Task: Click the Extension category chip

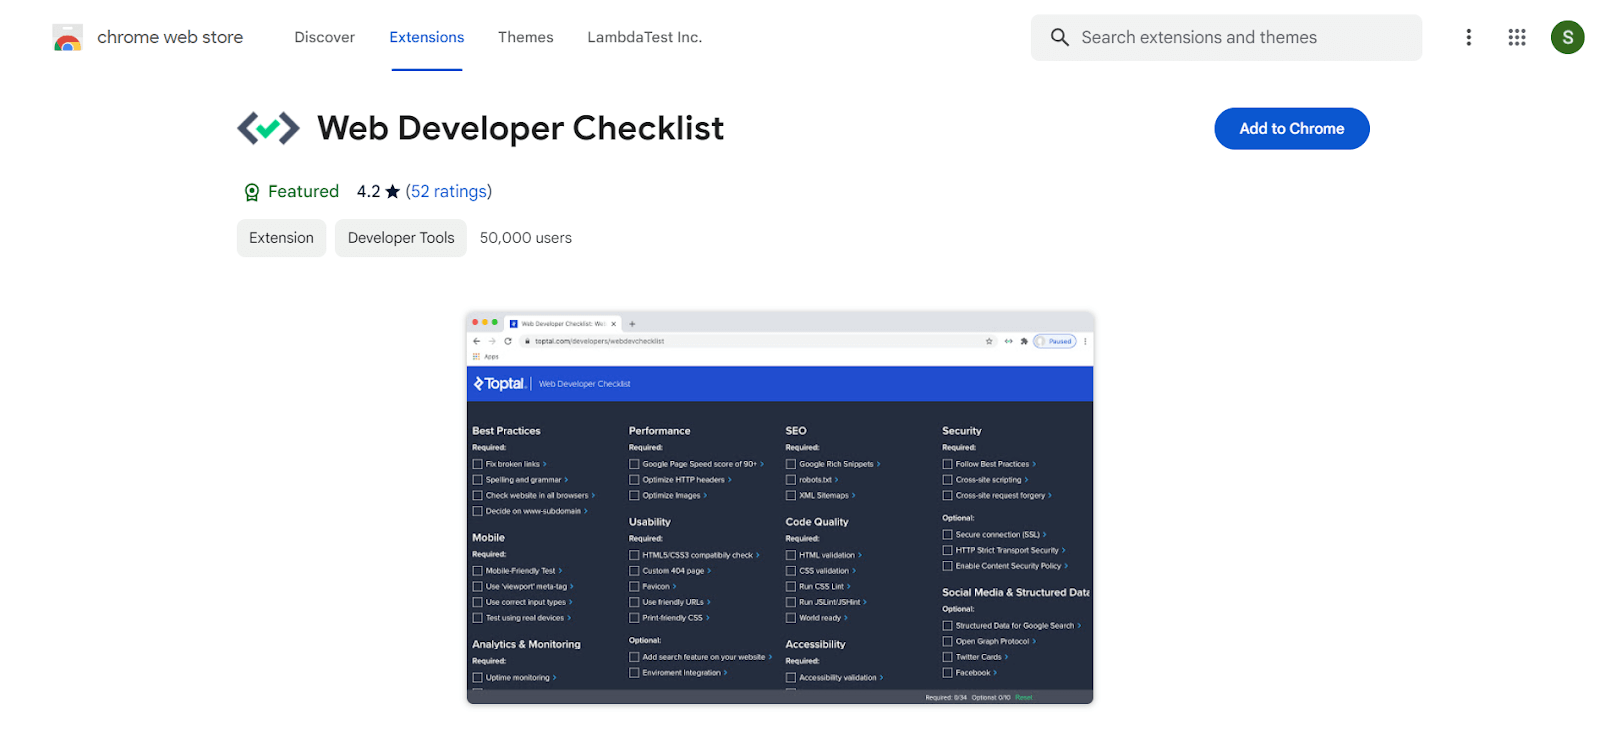Action: tap(281, 238)
